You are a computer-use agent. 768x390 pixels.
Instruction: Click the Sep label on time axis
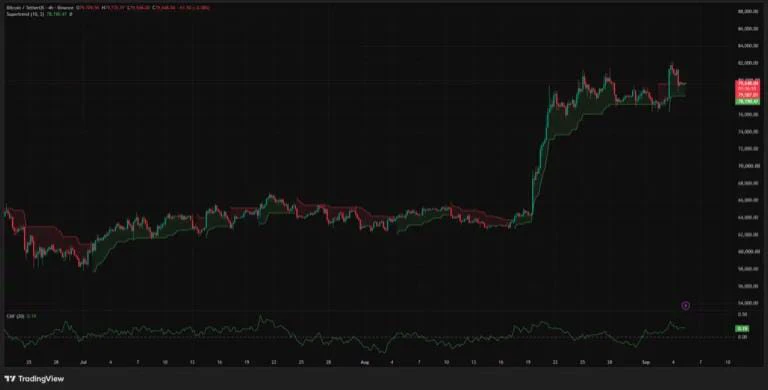(x=645, y=362)
